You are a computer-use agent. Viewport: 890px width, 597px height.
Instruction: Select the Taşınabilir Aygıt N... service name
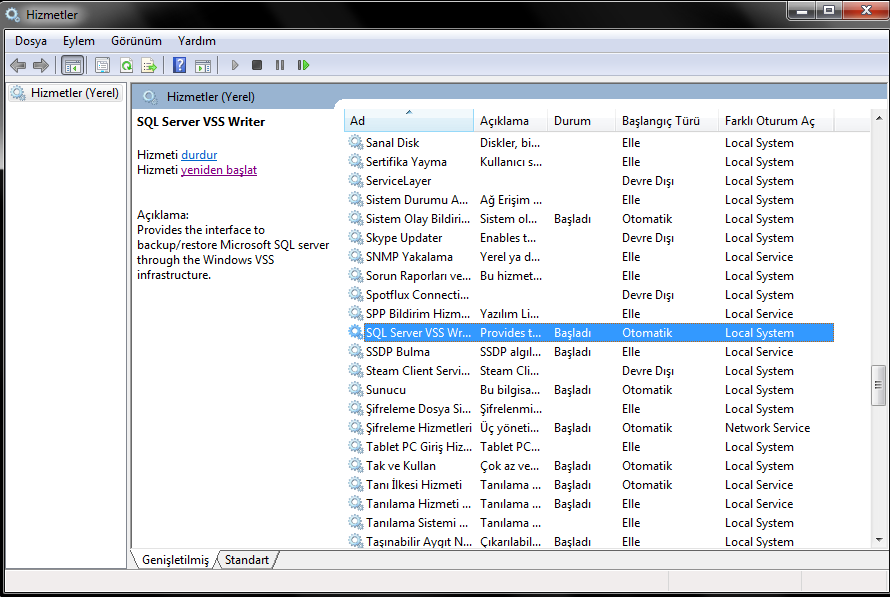[x=419, y=542]
